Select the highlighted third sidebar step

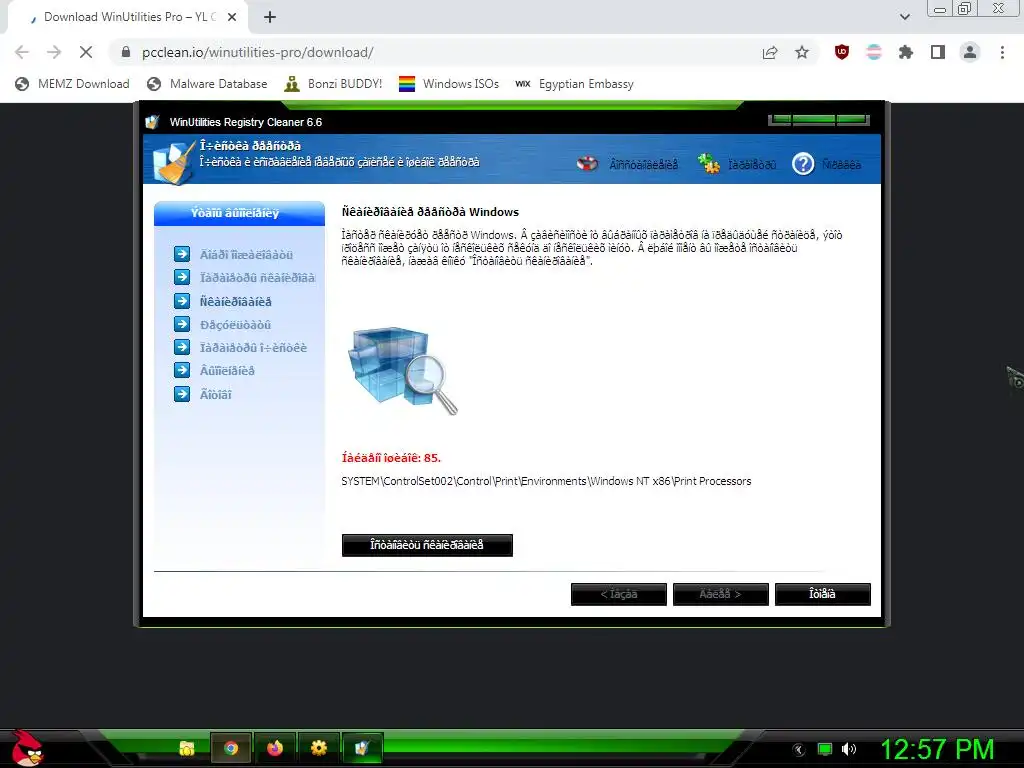click(x=223, y=301)
